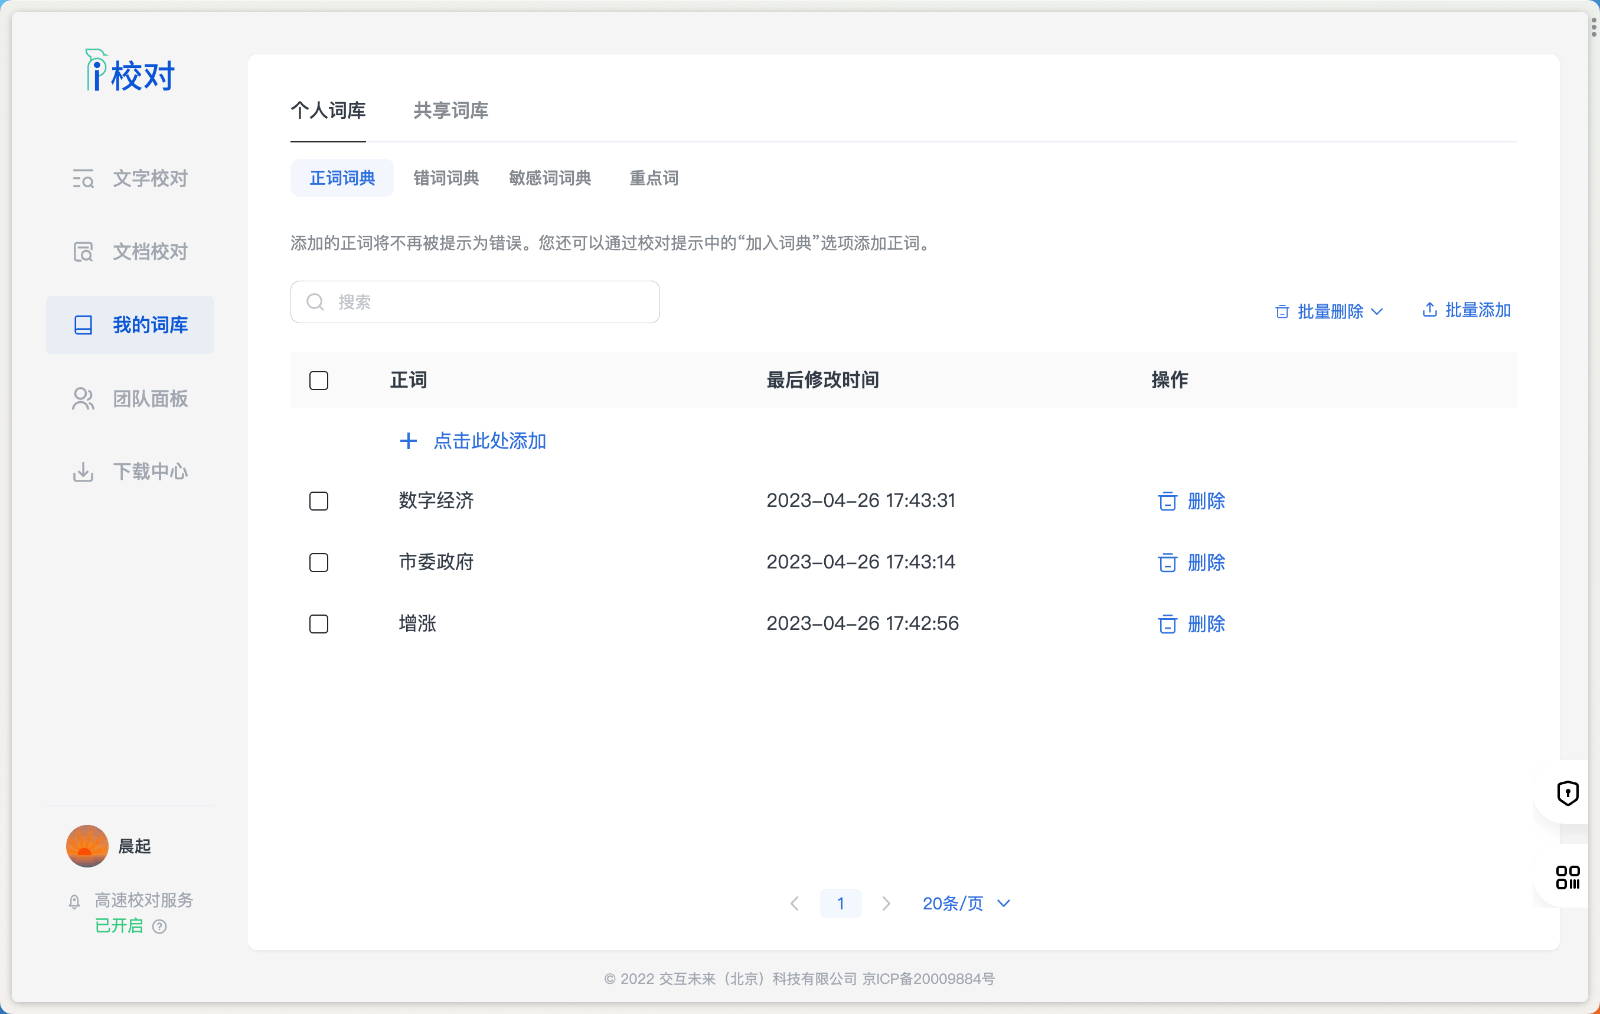Image resolution: width=1600 pixels, height=1014 pixels.
Task: Open the 敏感词词典 dictionary tab
Action: [x=550, y=177]
